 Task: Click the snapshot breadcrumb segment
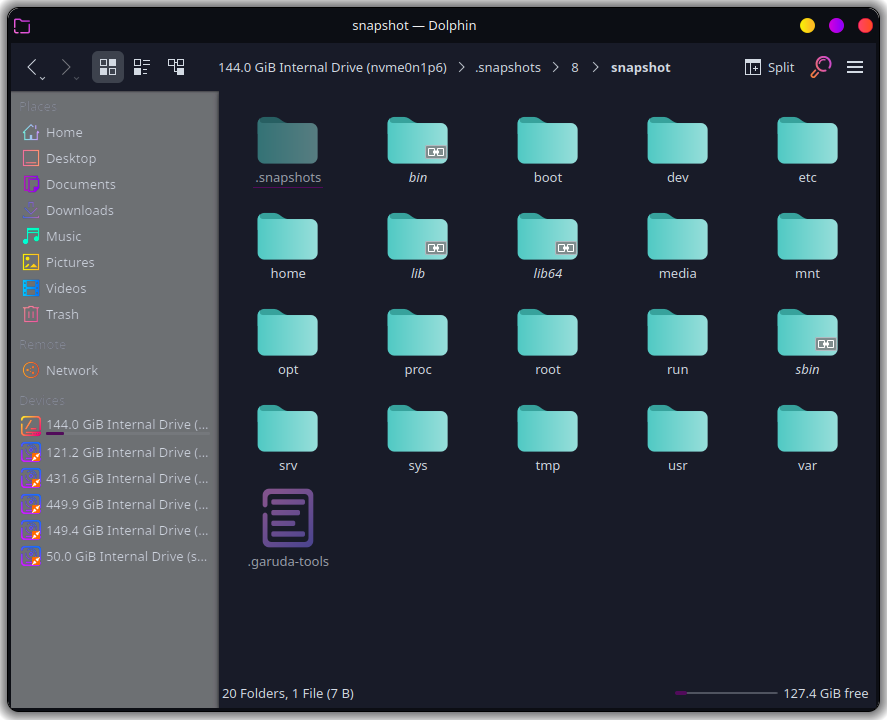(640, 67)
